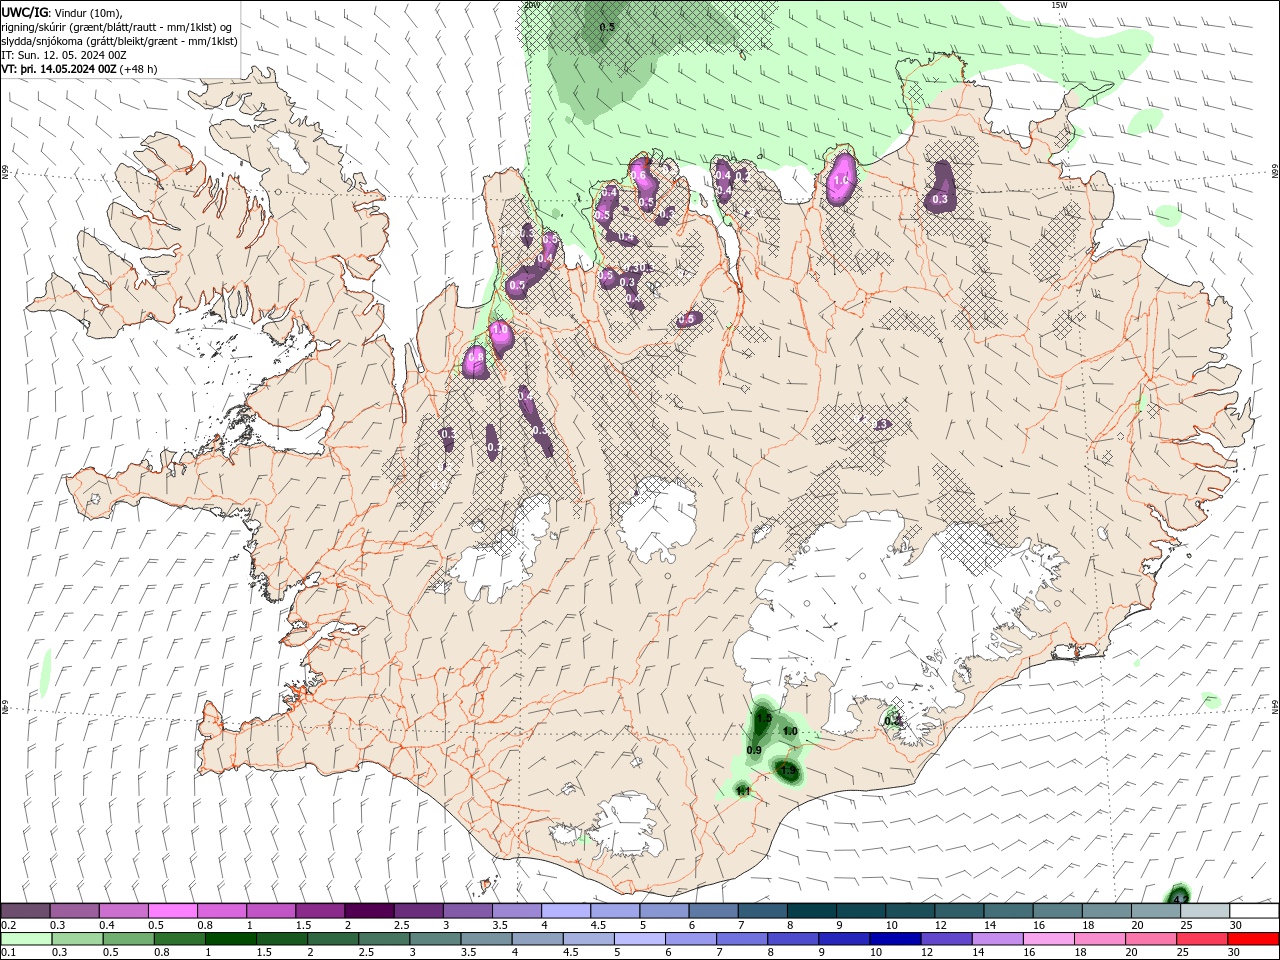
Task: Click the "rigning/skúrir" legend description text
Action: (x=33, y=27)
